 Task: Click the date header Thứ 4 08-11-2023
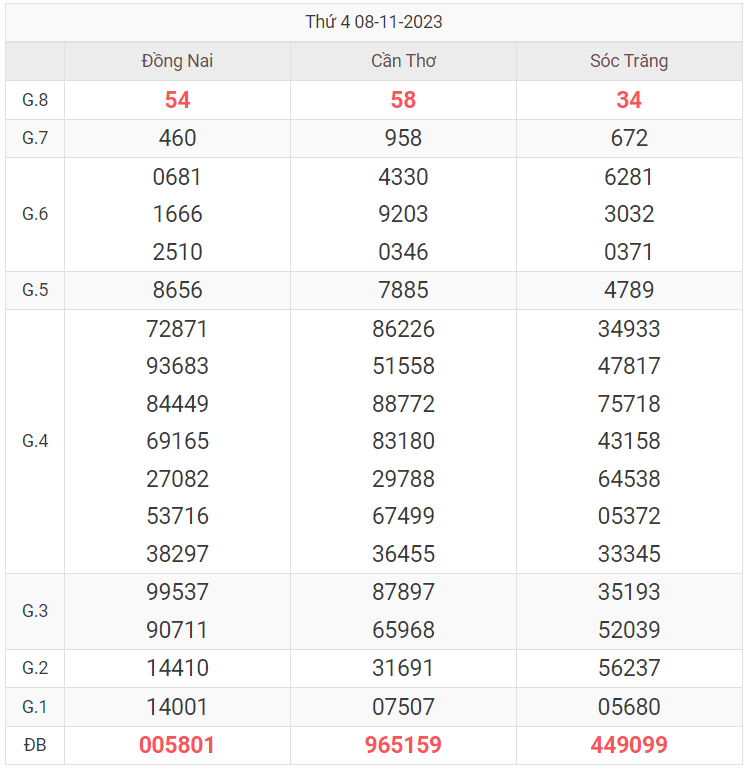tap(374, 21)
